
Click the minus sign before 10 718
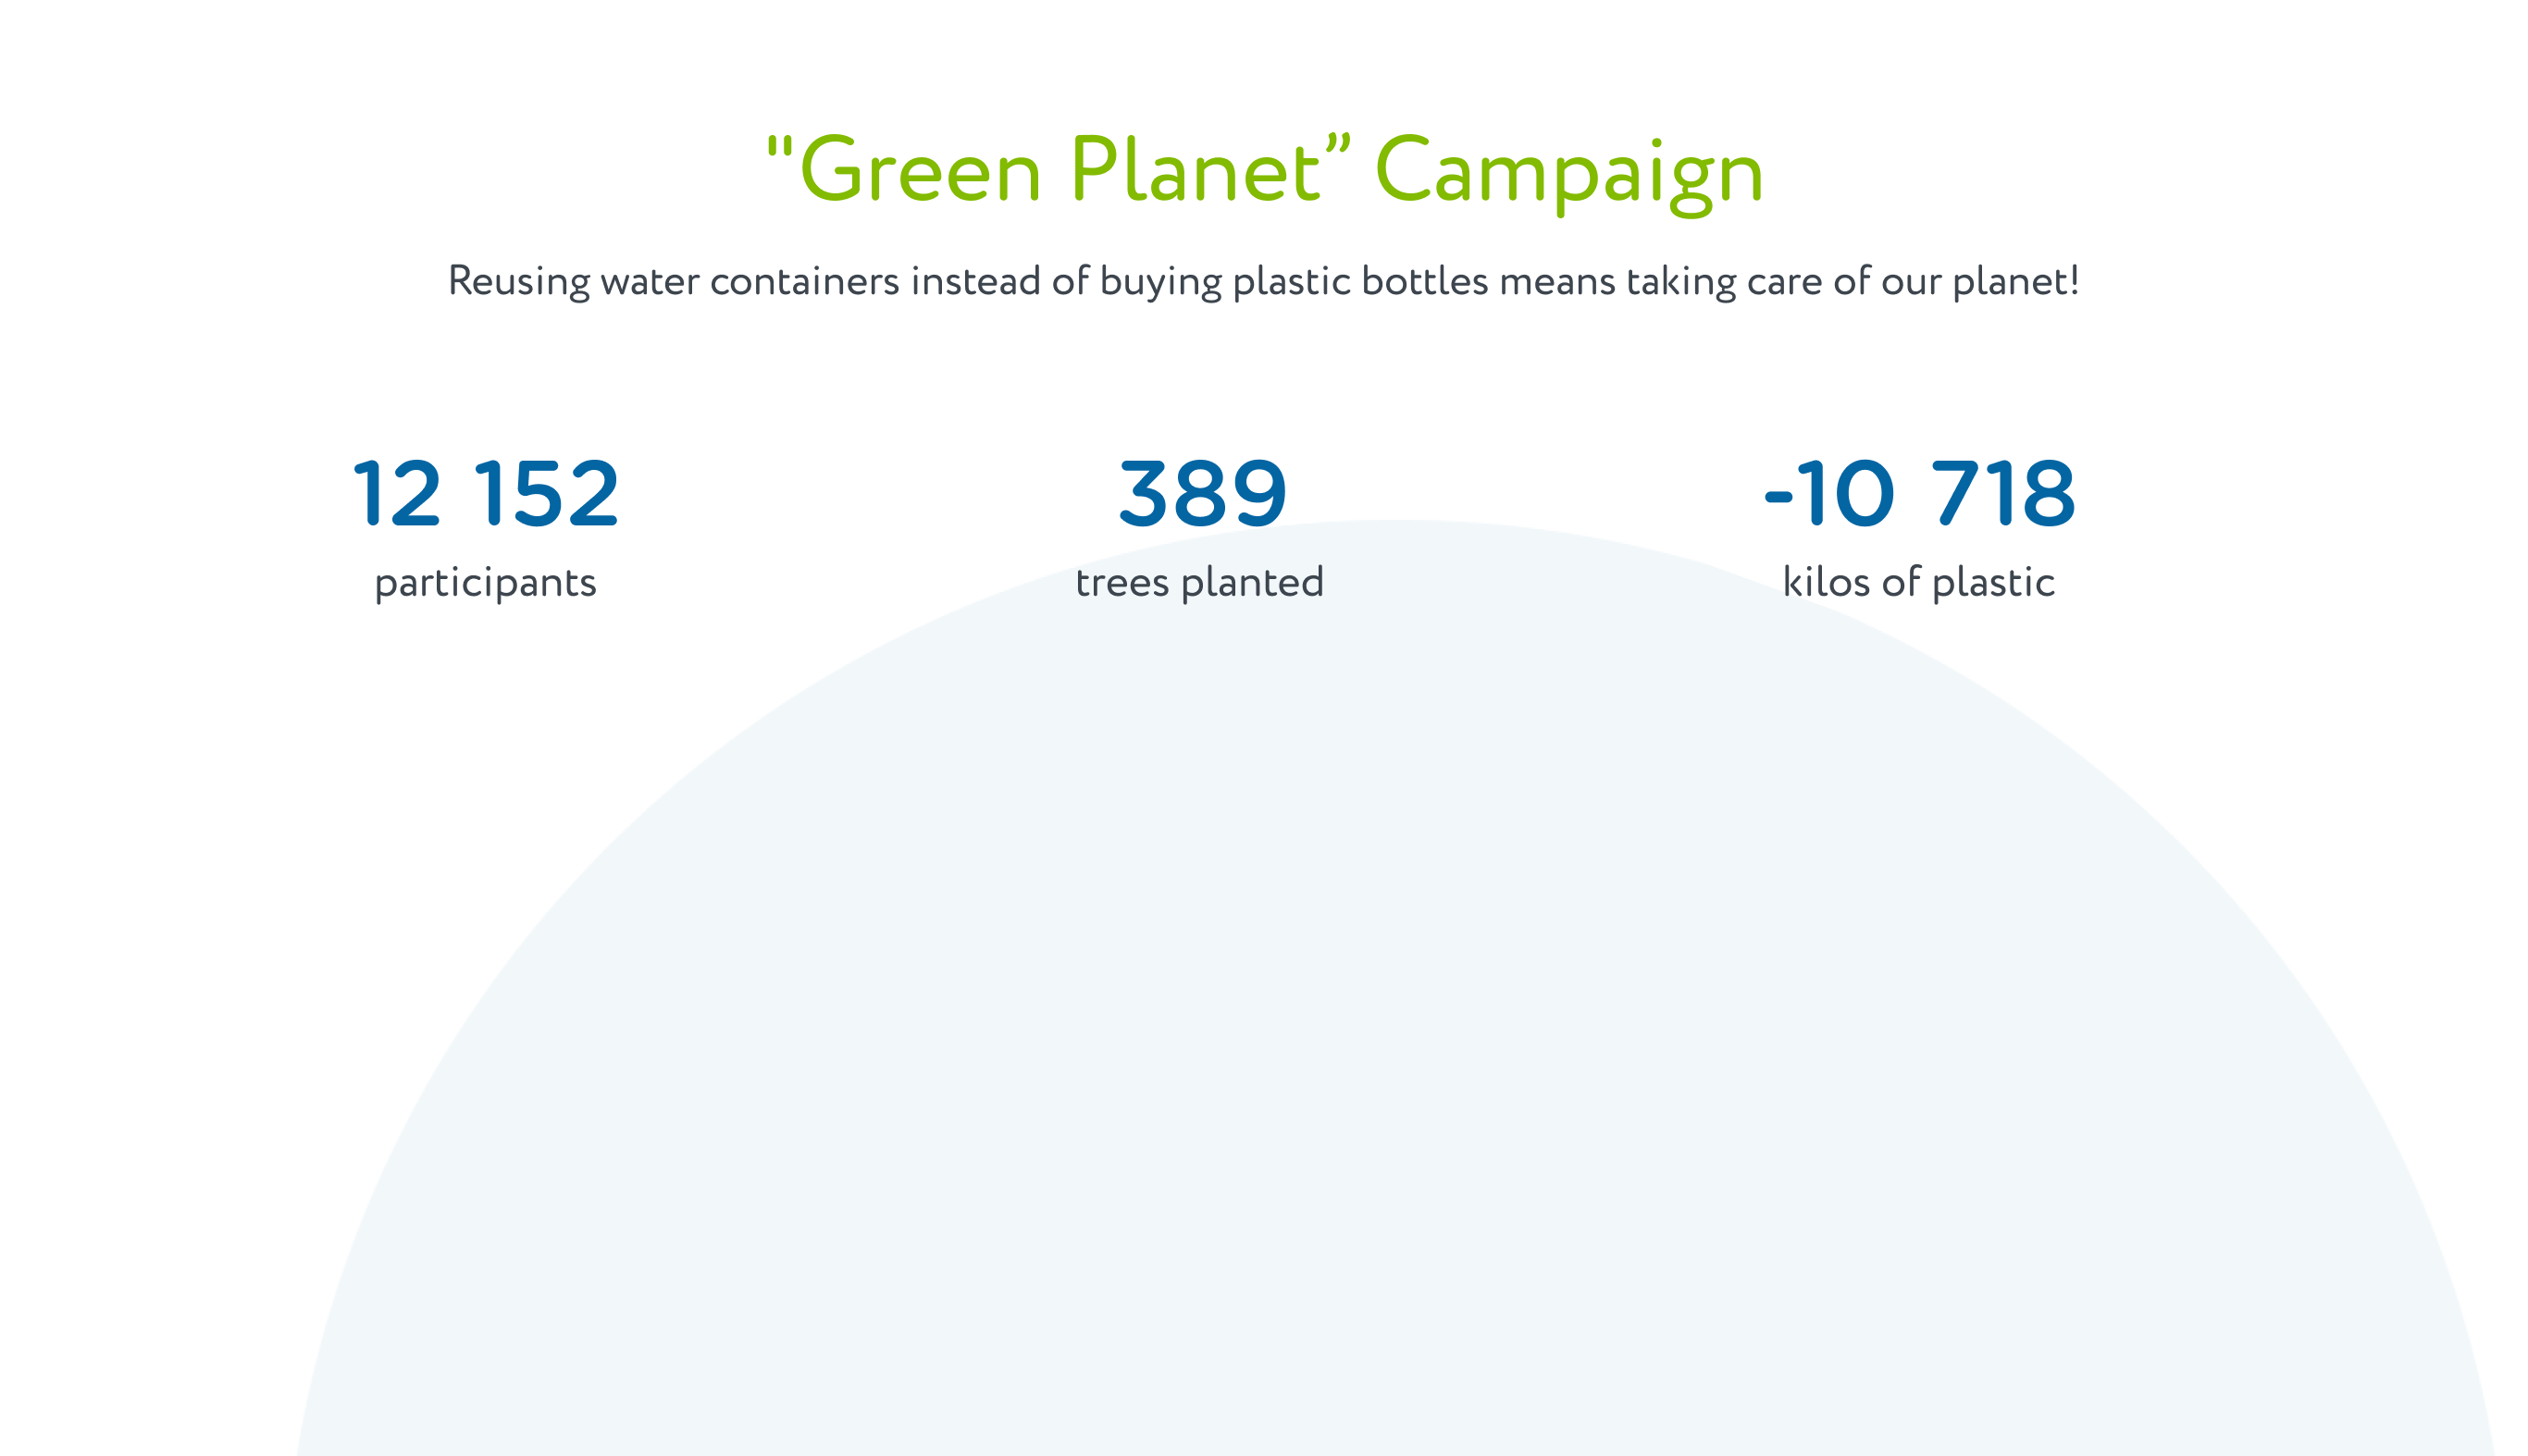tap(1778, 497)
